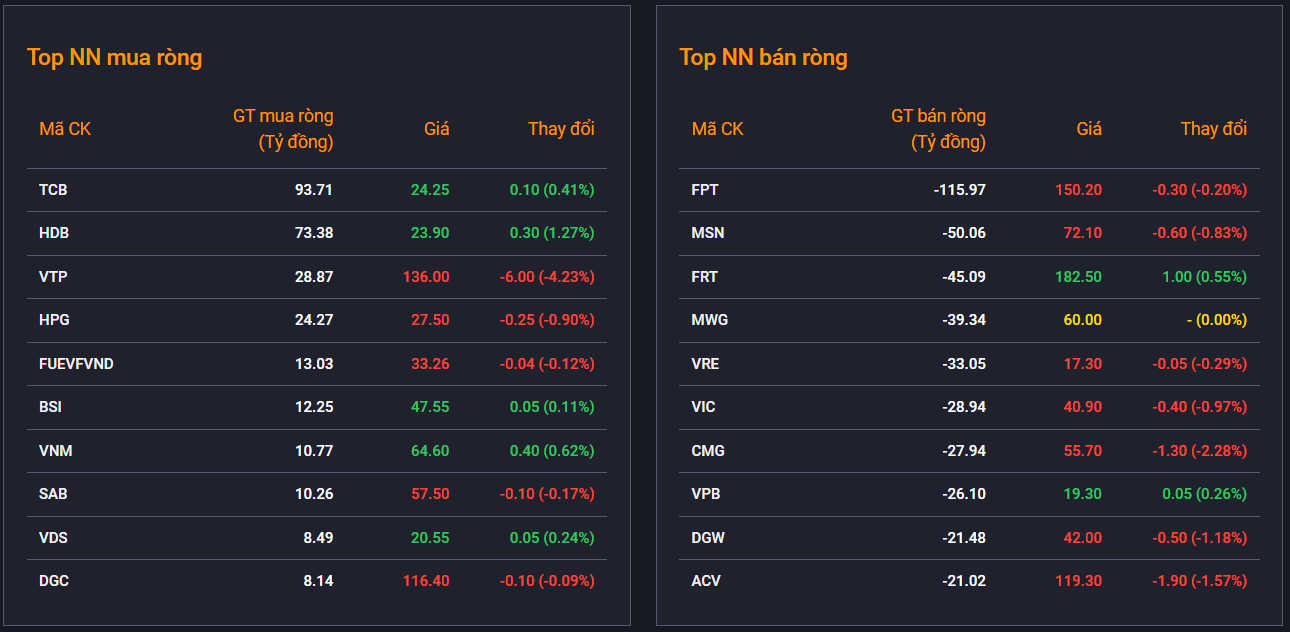Click the 'Top NN mua ròng' heading
The height and width of the screenshot is (632, 1290).
[115, 58]
